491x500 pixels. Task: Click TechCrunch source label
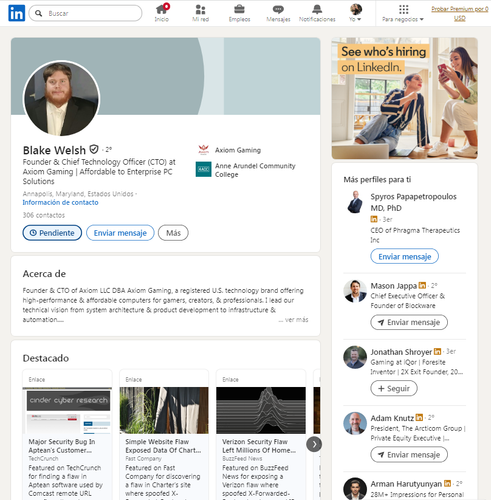(x=43, y=459)
